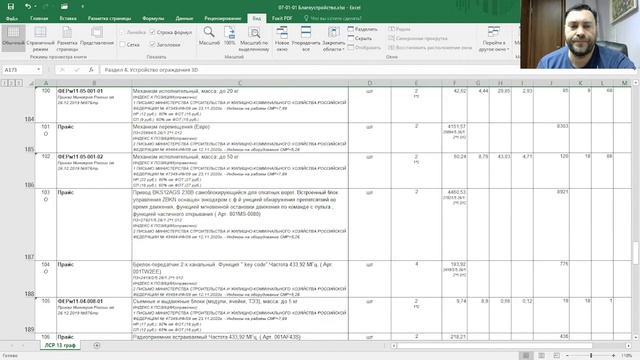Click the Разделить split button
Viewport: 640px width, 360px height.
(x=362, y=29)
